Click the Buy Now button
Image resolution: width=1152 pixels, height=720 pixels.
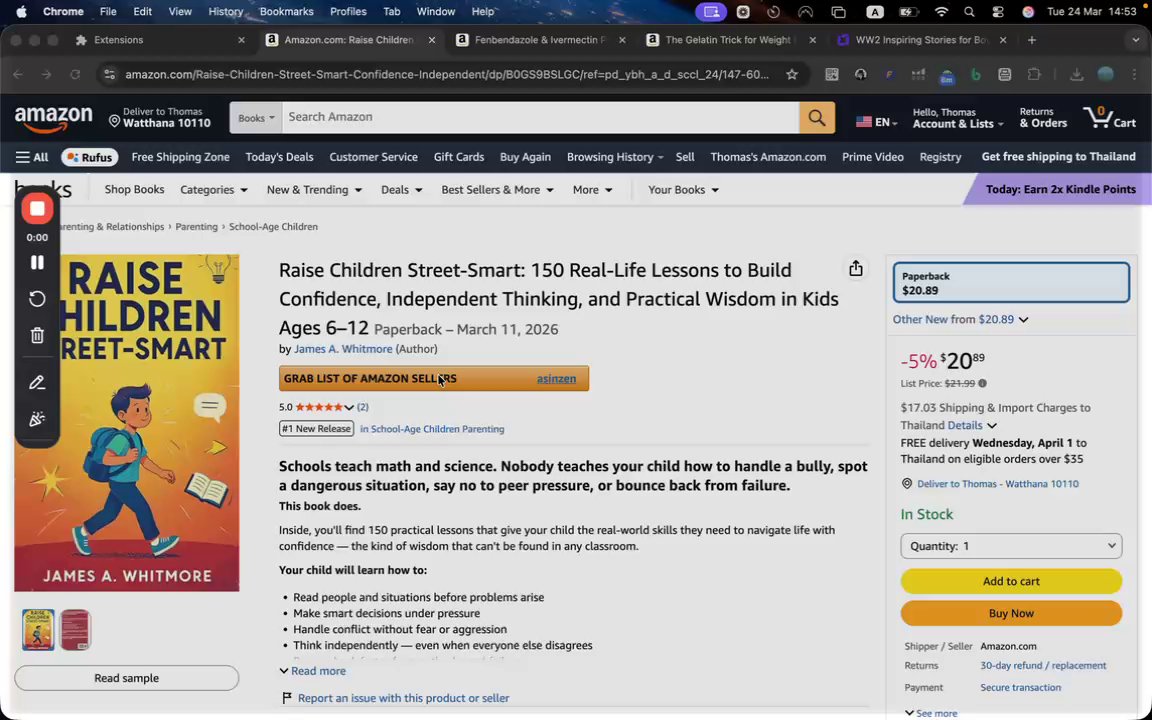pos(1011,613)
